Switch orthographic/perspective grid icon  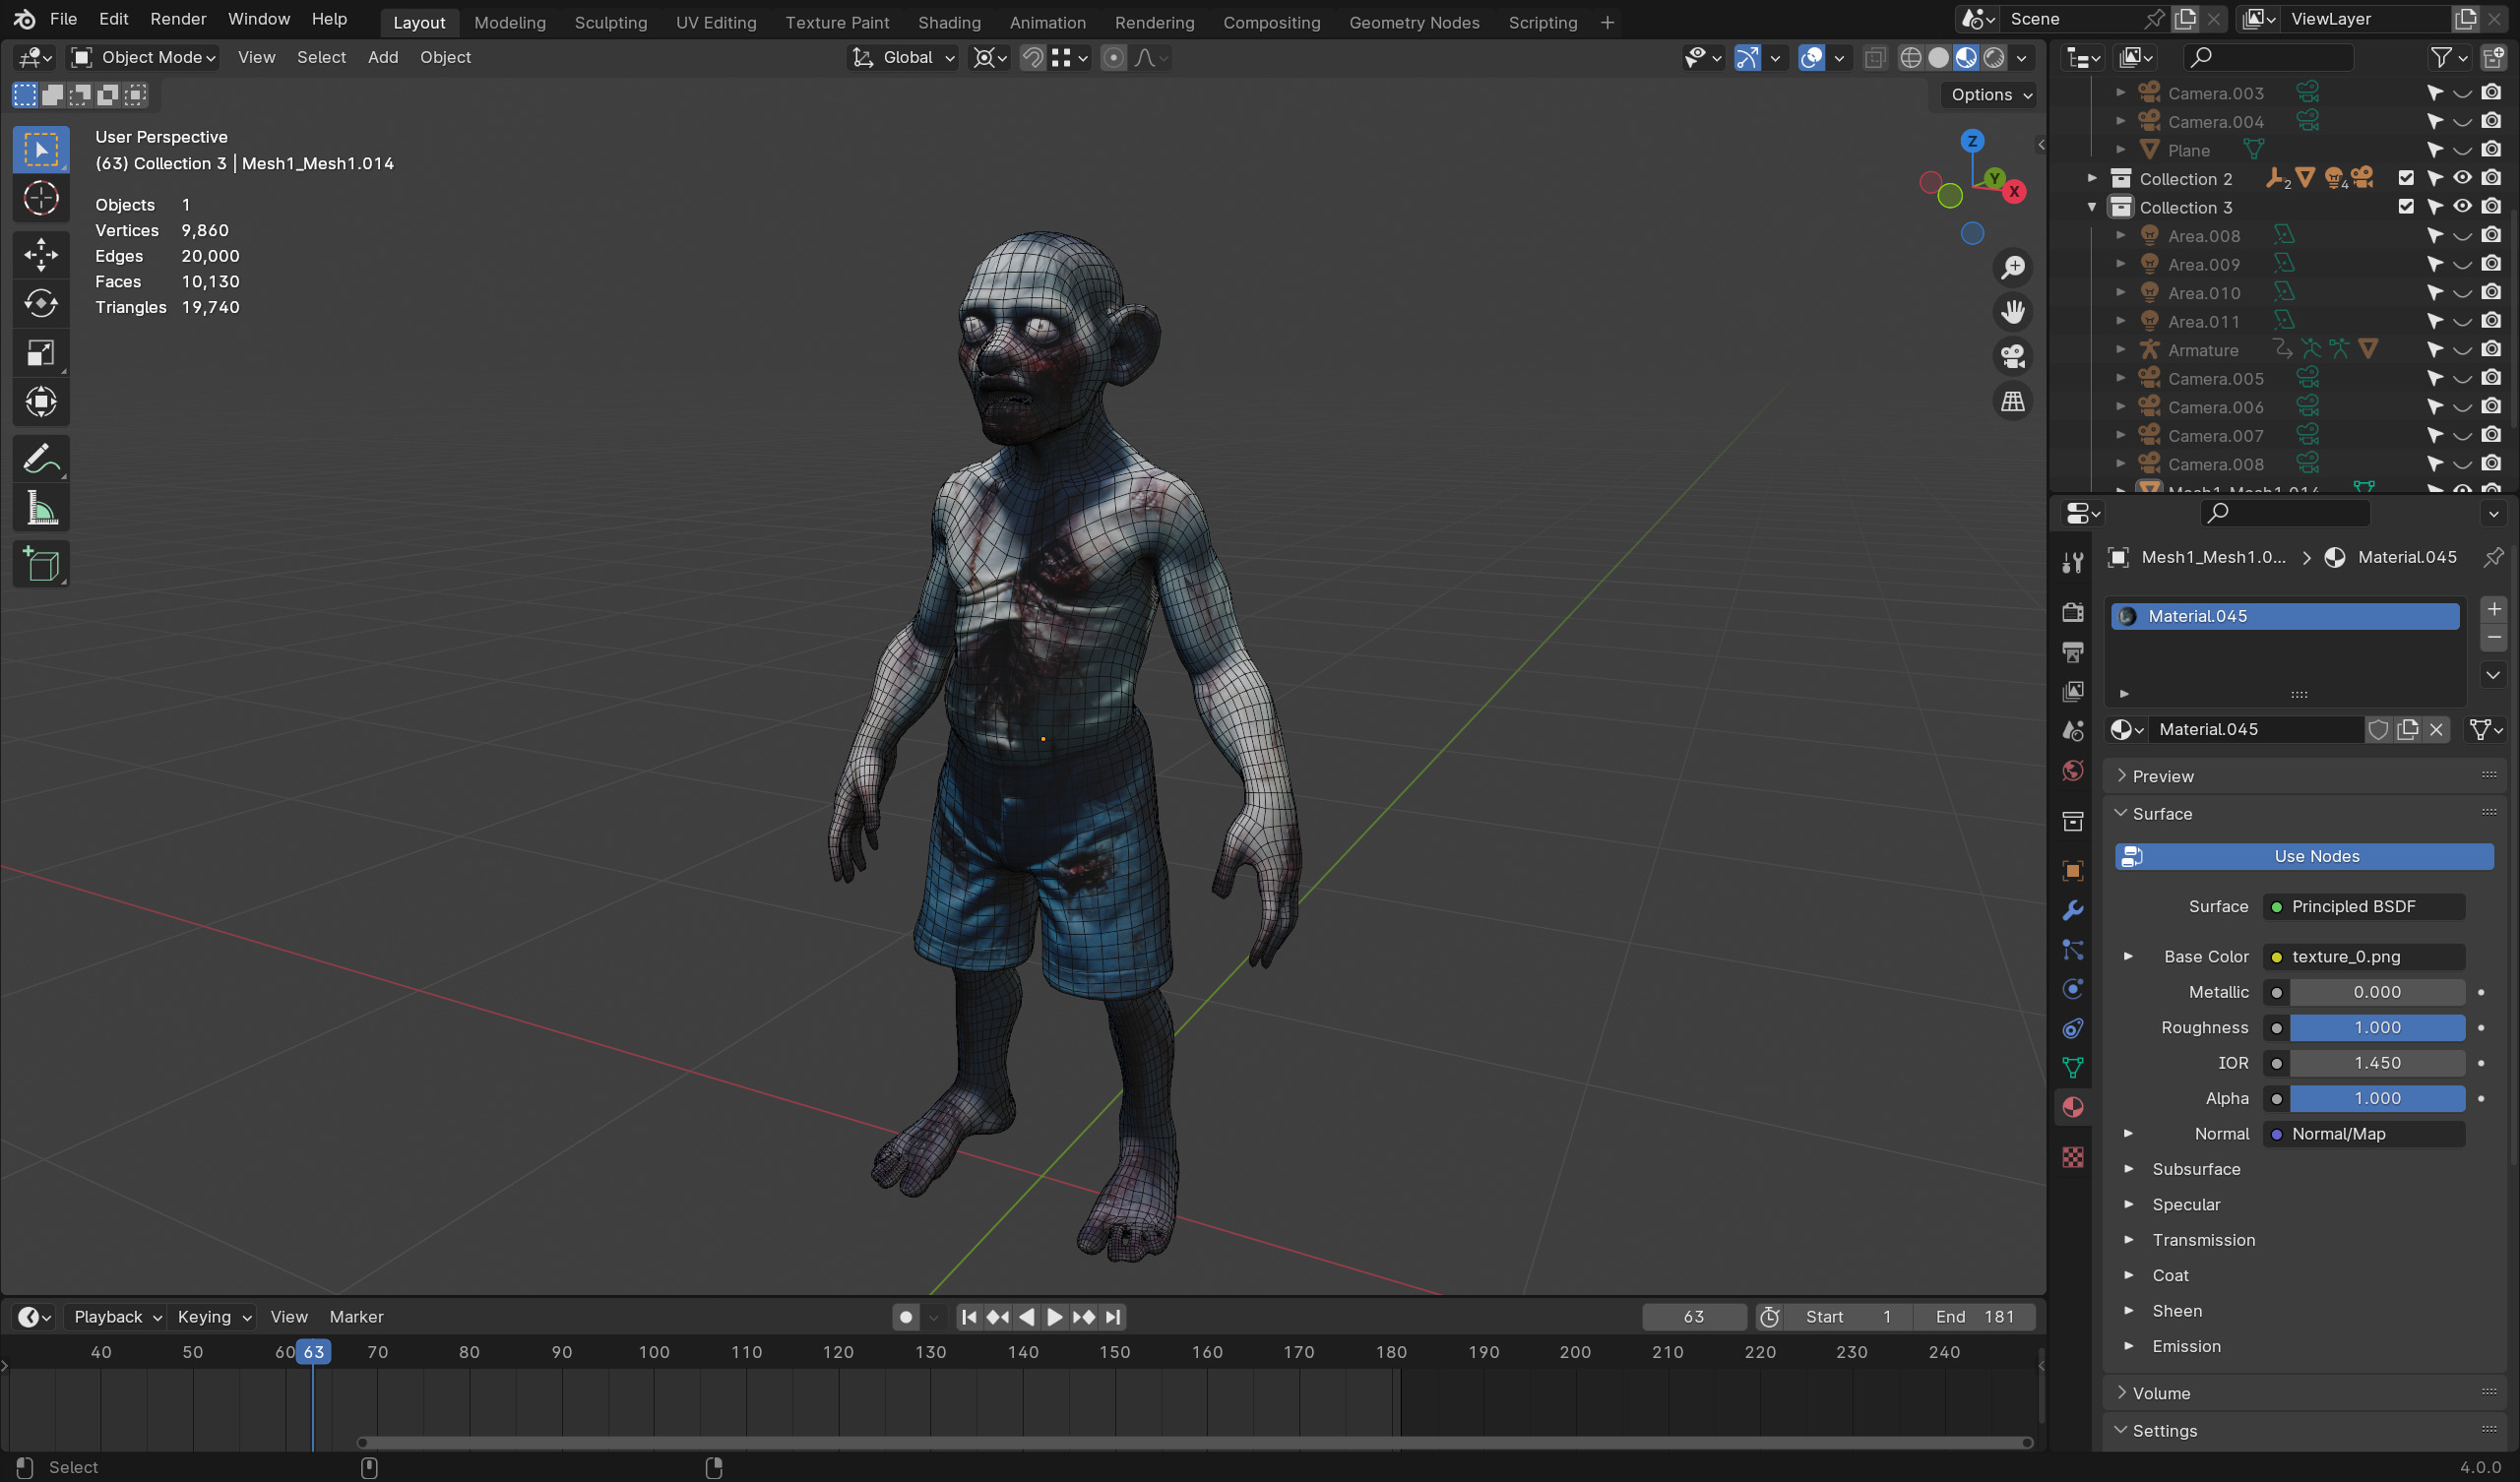tap(2012, 401)
